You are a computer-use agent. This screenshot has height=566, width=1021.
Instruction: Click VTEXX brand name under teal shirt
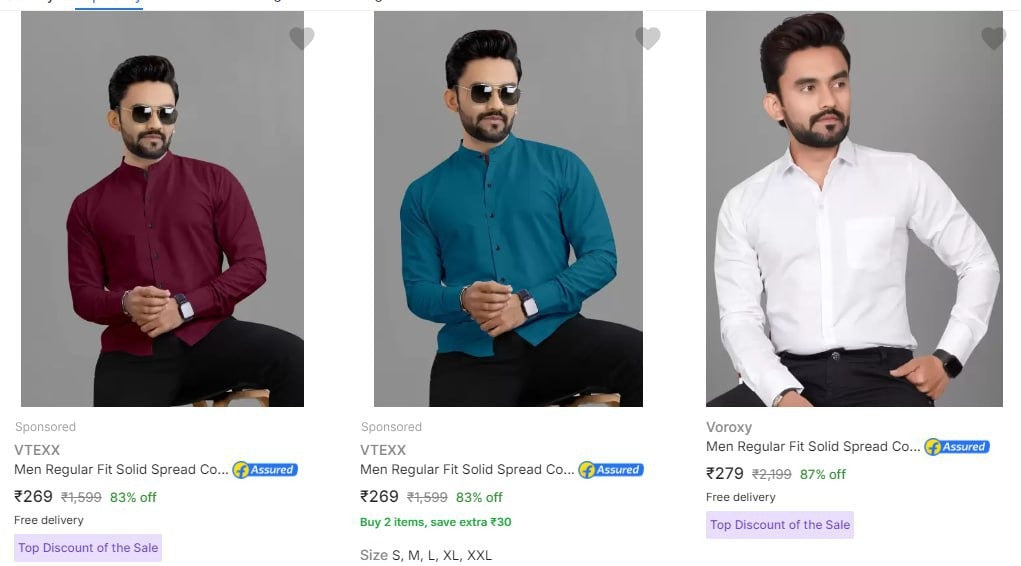[x=383, y=450]
